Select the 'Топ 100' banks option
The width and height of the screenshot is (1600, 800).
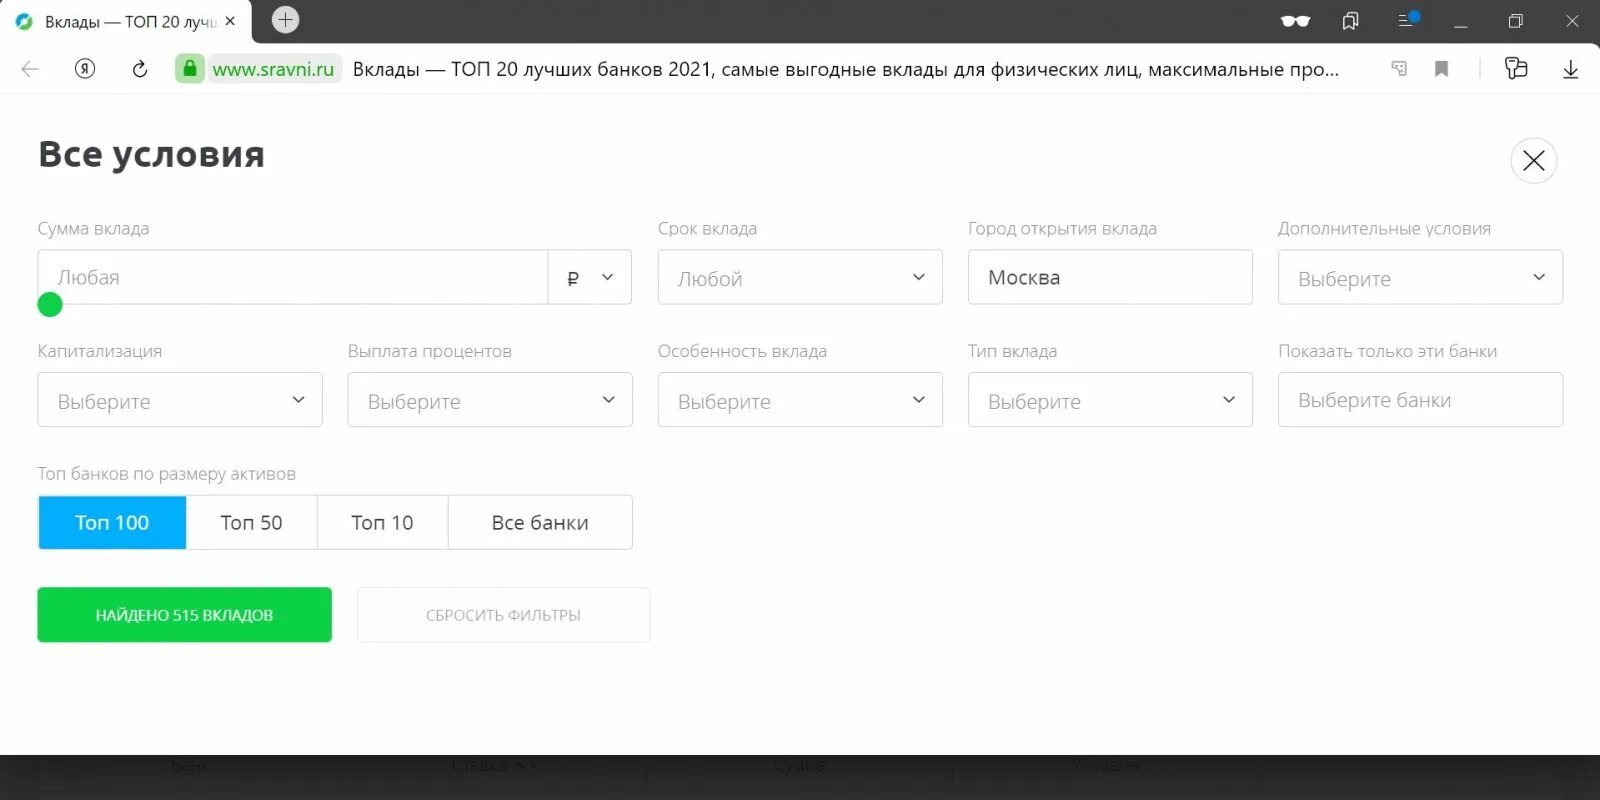click(112, 522)
